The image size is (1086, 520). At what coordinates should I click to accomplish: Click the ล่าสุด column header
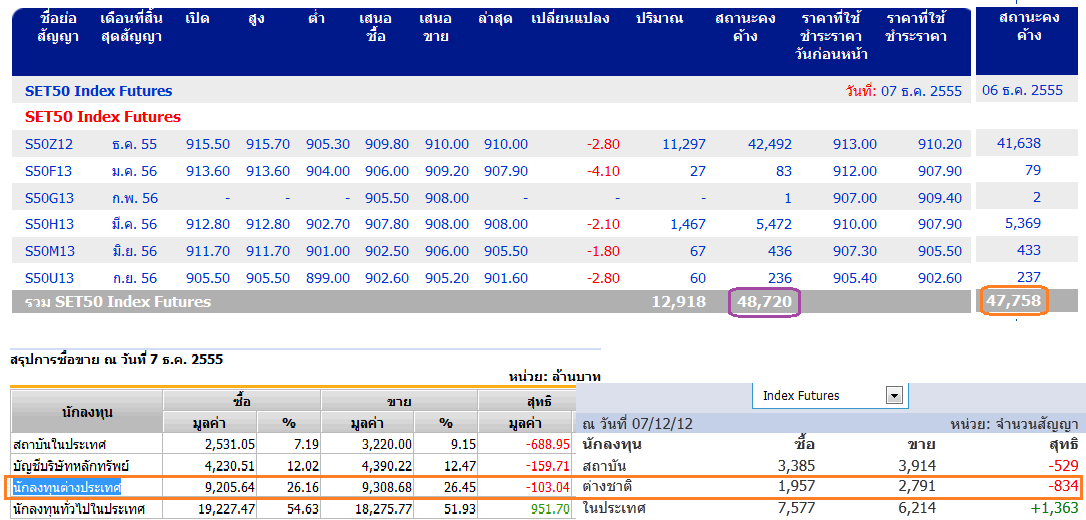point(495,19)
